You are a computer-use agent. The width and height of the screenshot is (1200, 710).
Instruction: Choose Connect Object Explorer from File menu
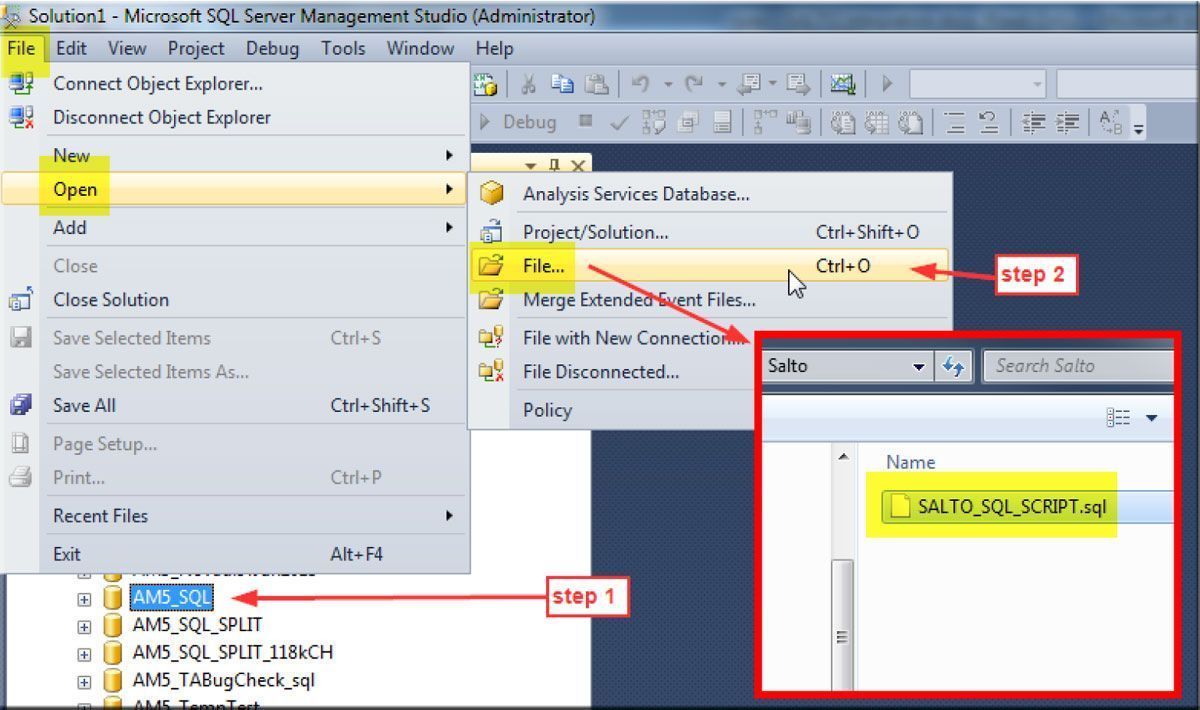click(x=236, y=83)
